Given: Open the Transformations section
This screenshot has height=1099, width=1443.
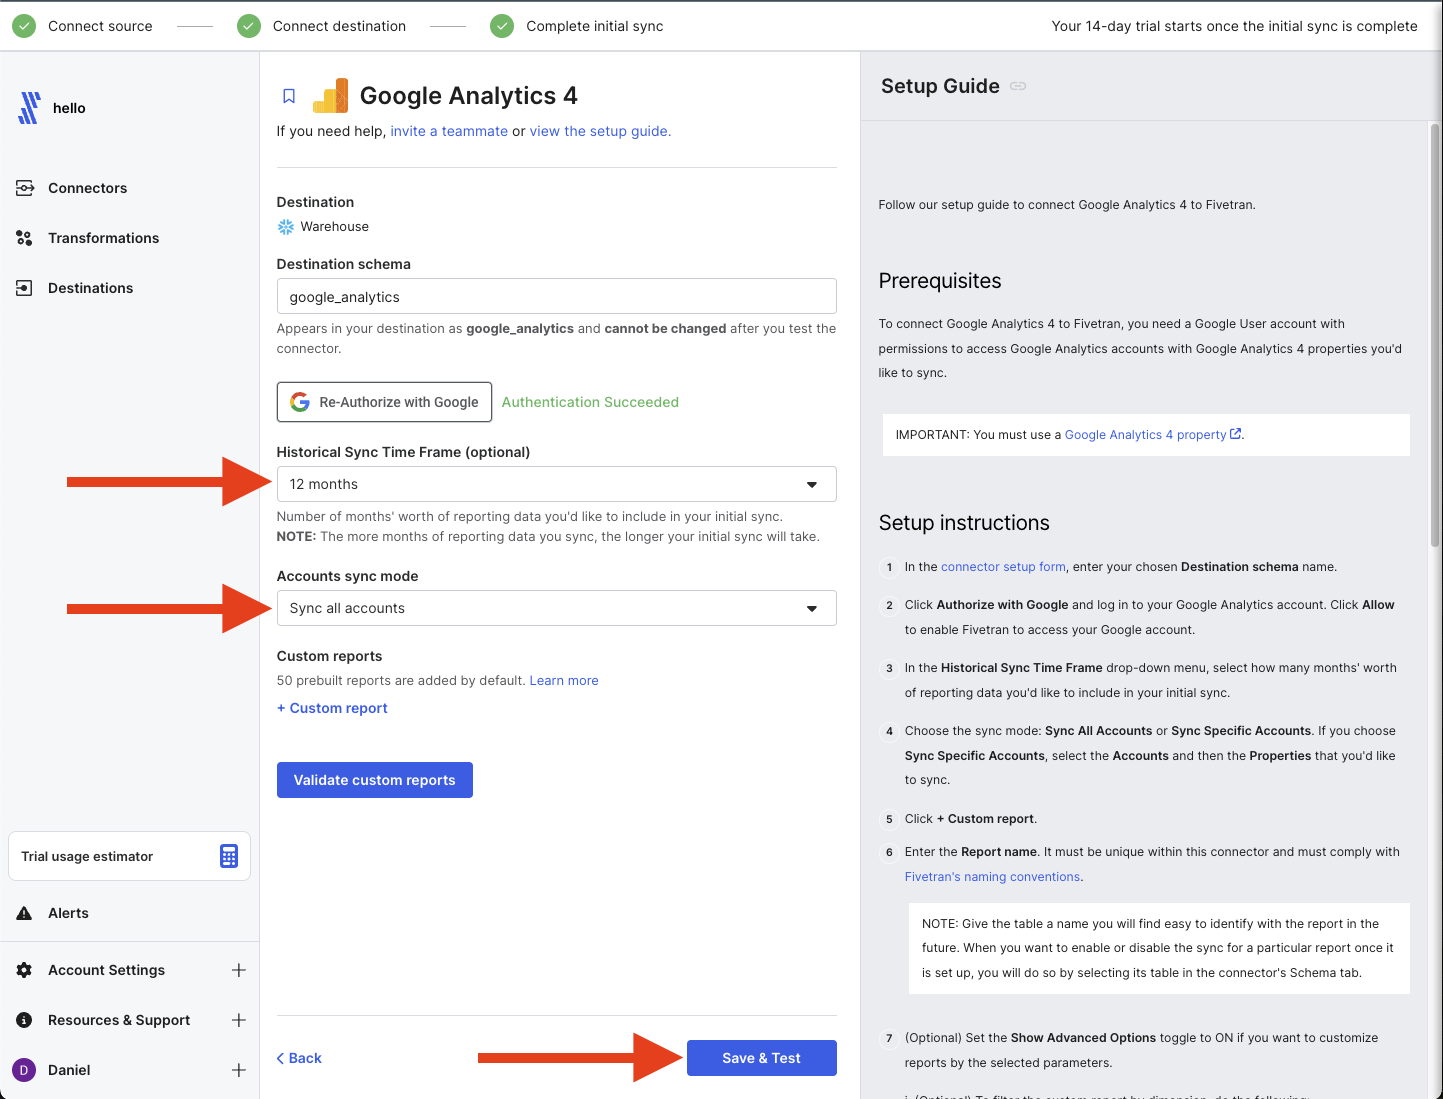Looking at the screenshot, I should point(104,238).
